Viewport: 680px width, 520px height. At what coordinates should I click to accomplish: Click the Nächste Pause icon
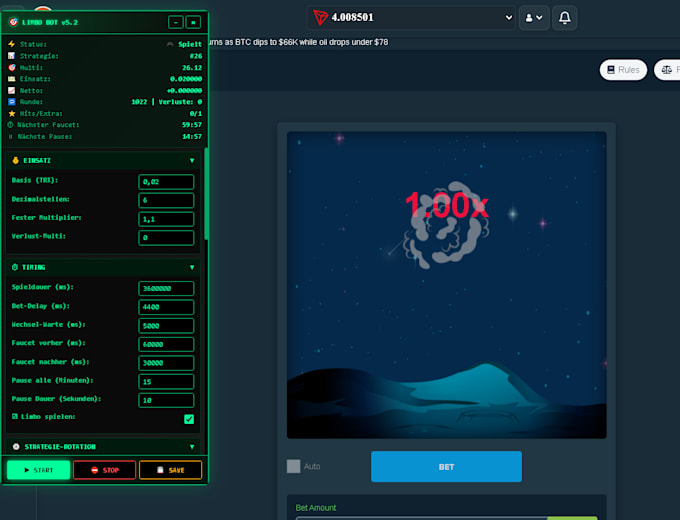[11, 136]
